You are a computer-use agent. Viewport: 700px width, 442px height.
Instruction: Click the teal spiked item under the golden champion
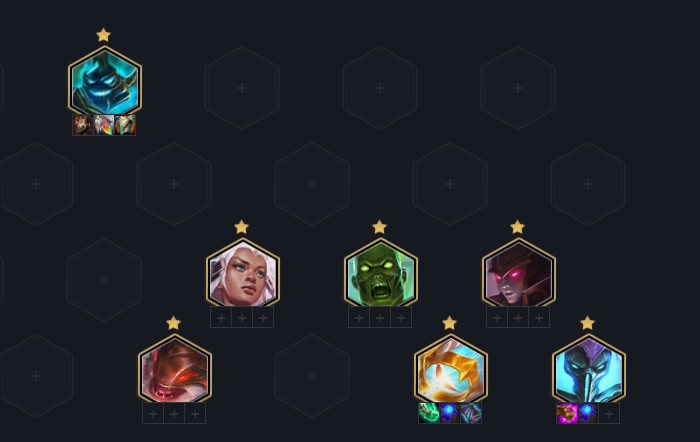471,413
